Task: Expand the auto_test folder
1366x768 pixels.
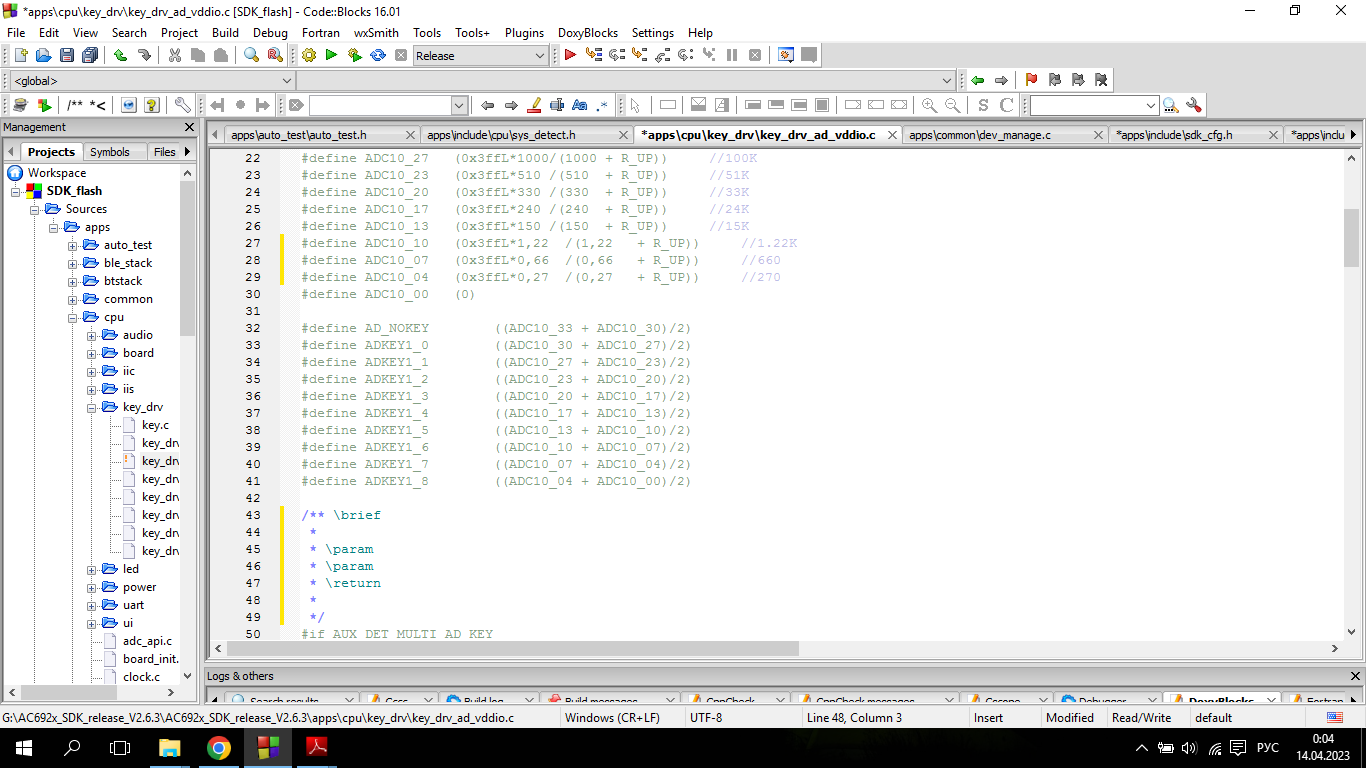Action: pyautogui.click(x=73, y=245)
